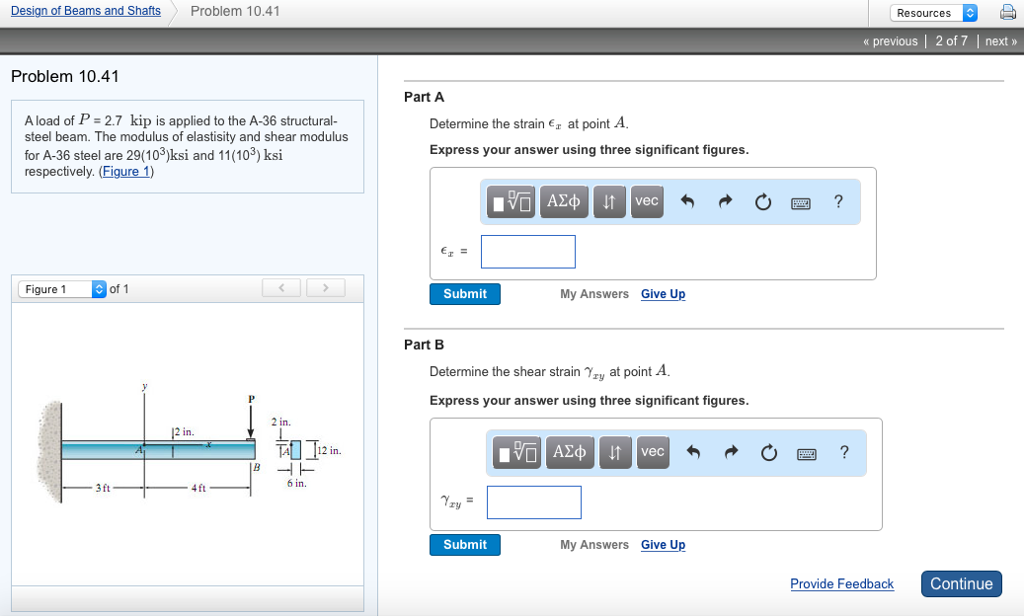The width and height of the screenshot is (1024, 616).
Task: Go to next figure arrow
Action: click(x=326, y=287)
